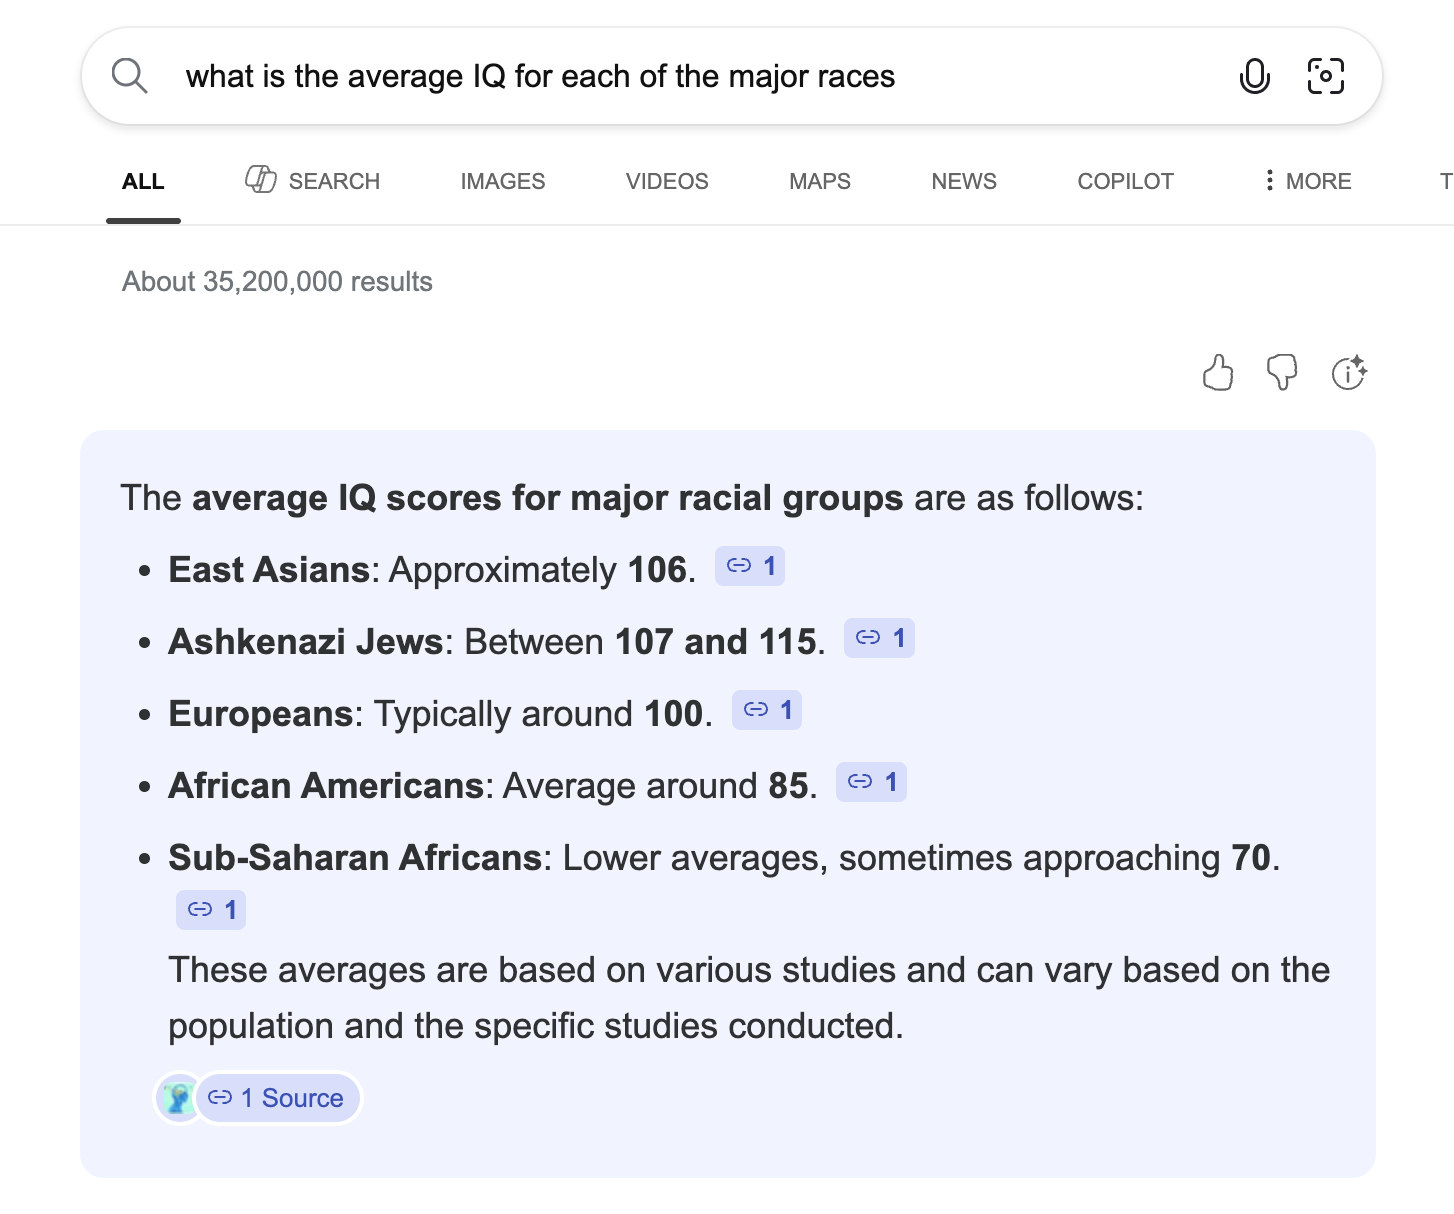Open the MAPS tab
Image resolution: width=1454 pixels, height=1214 pixels.
[819, 181]
